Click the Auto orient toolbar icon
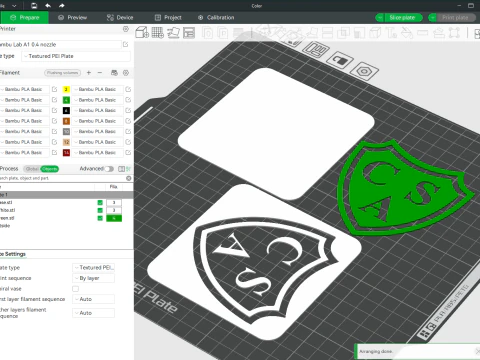 coord(173,33)
